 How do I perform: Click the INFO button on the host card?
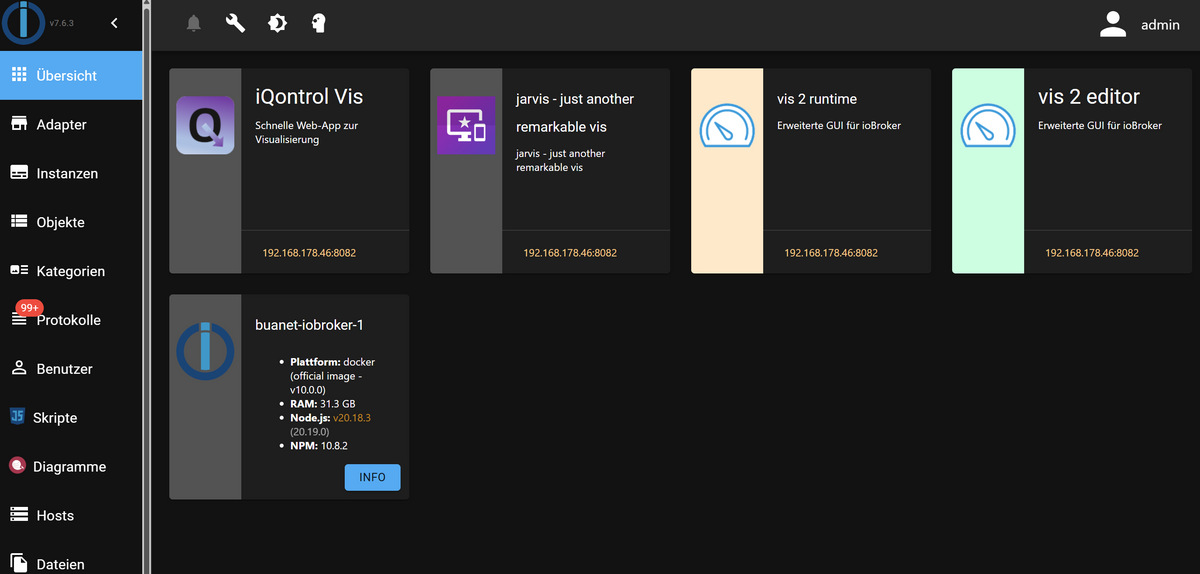372,477
